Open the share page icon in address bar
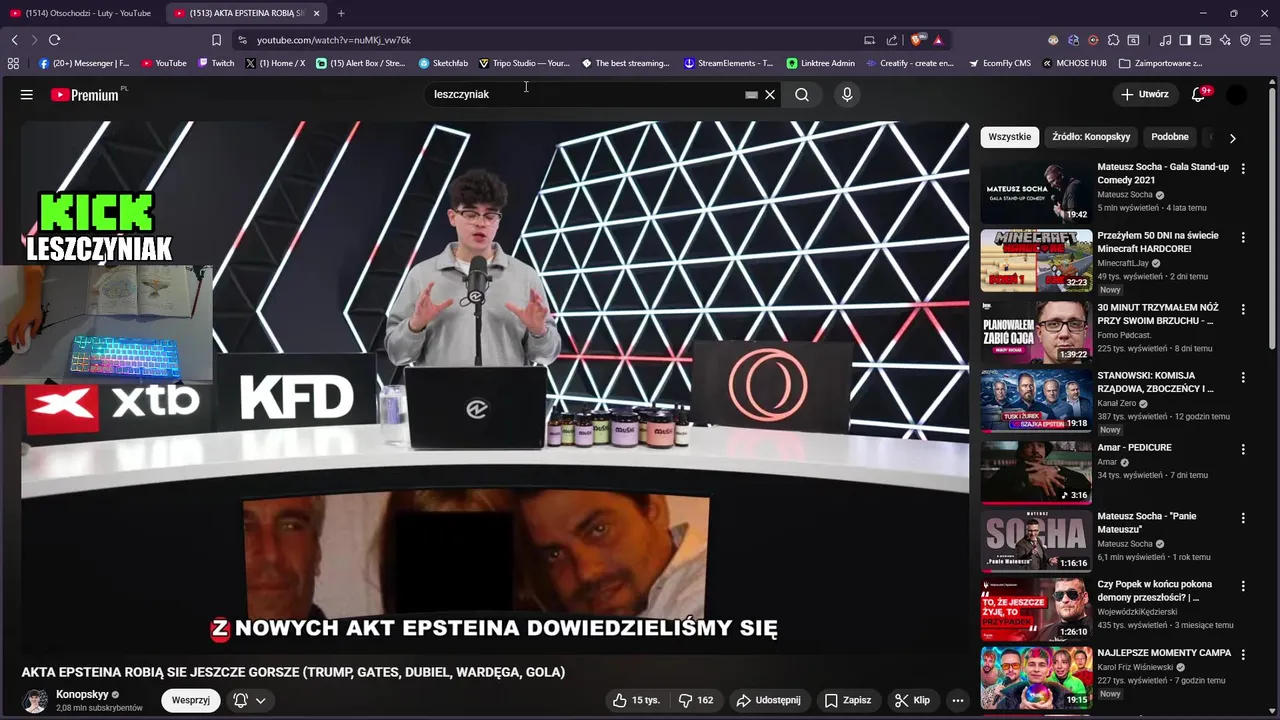This screenshot has width=1280, height=720. pyautogui.click(x=892, y=40)
